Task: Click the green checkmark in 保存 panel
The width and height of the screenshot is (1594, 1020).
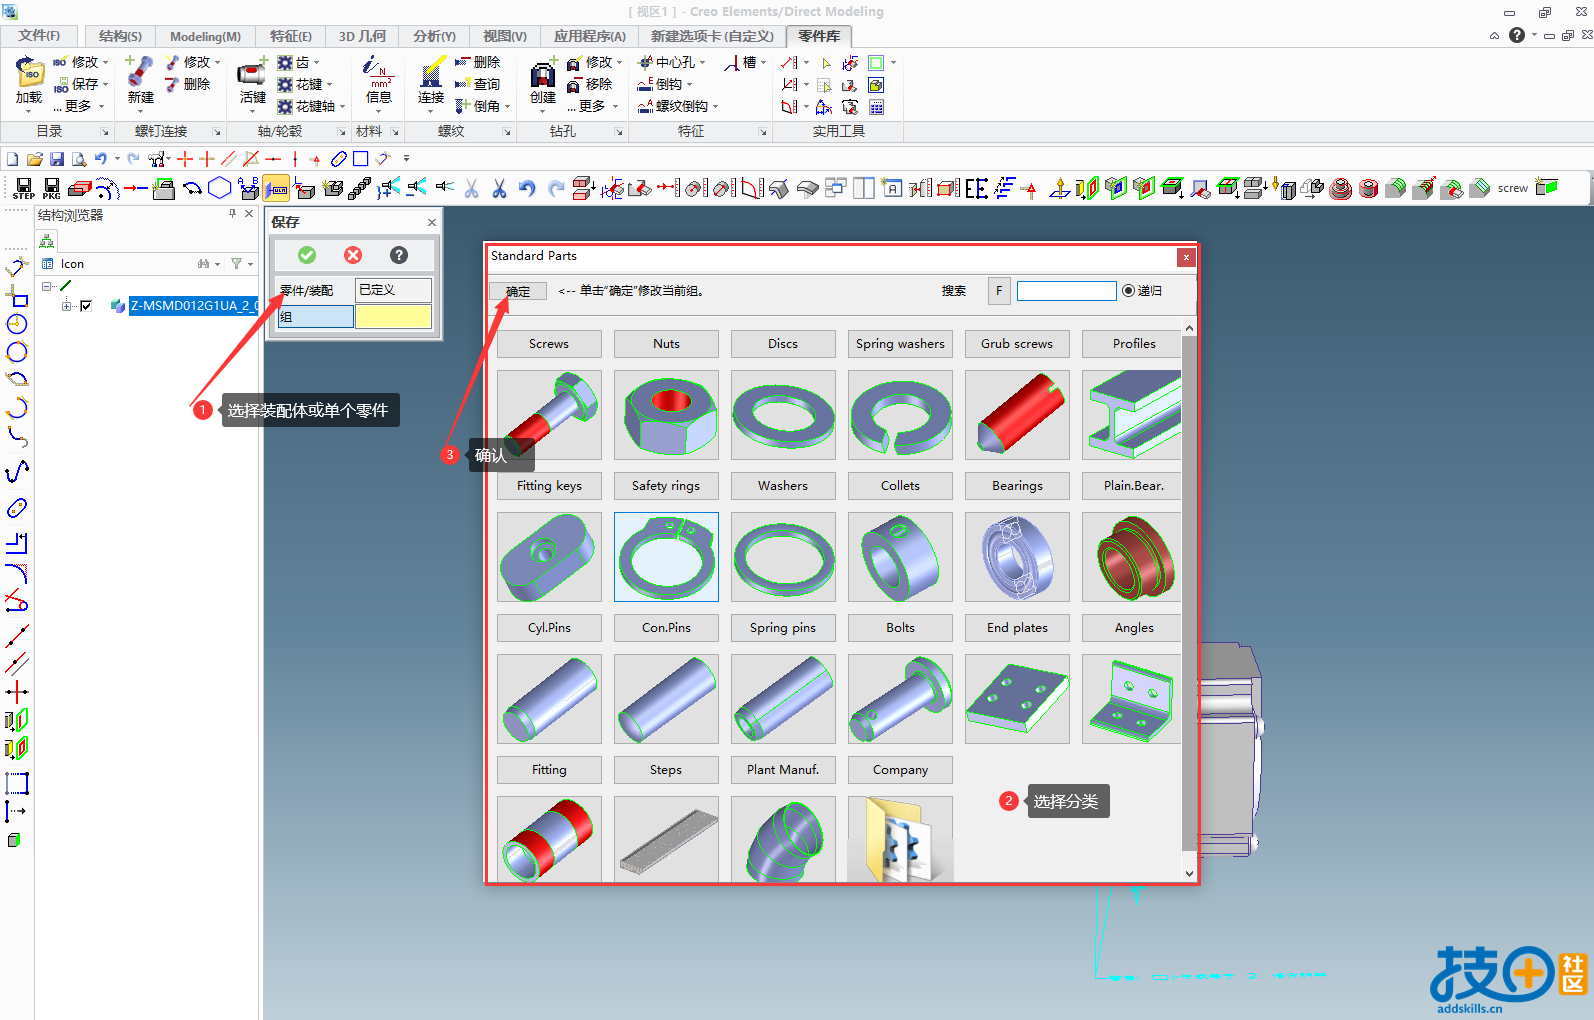Action: (x=307, y=255)
